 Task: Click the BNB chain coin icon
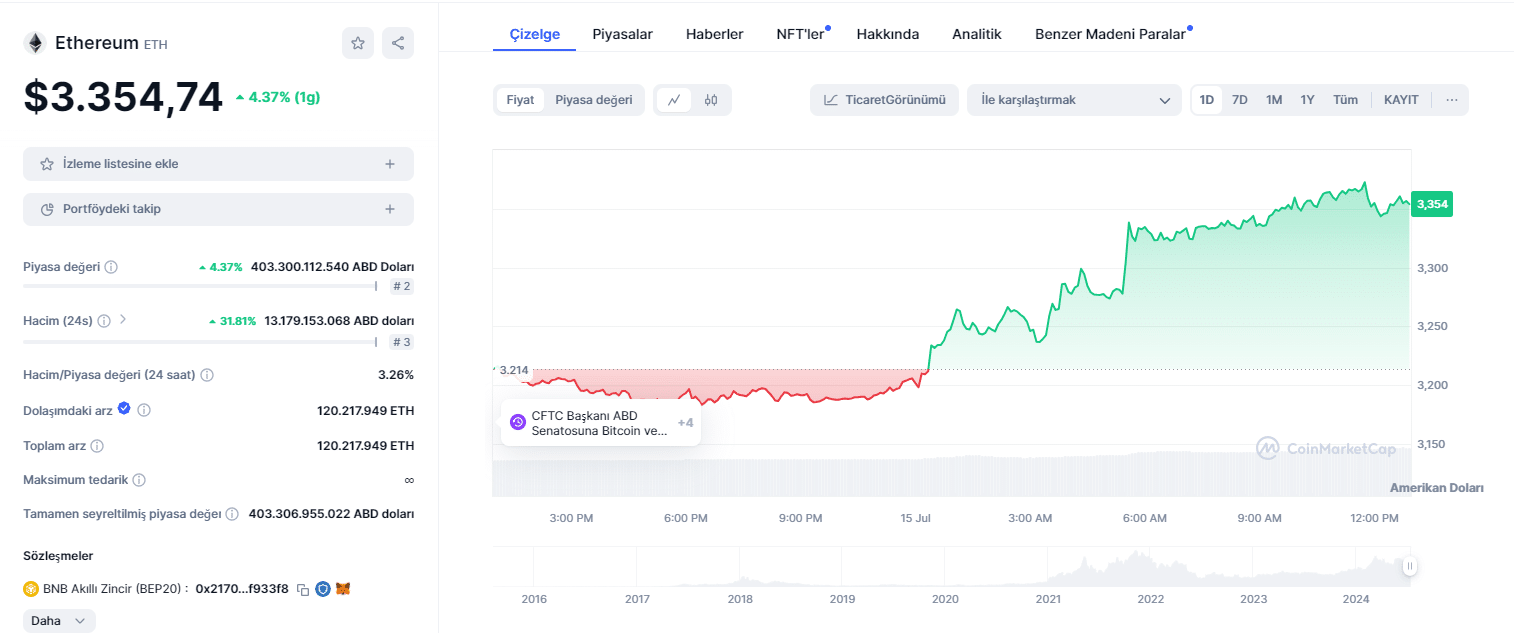click(x=31, y=589)
